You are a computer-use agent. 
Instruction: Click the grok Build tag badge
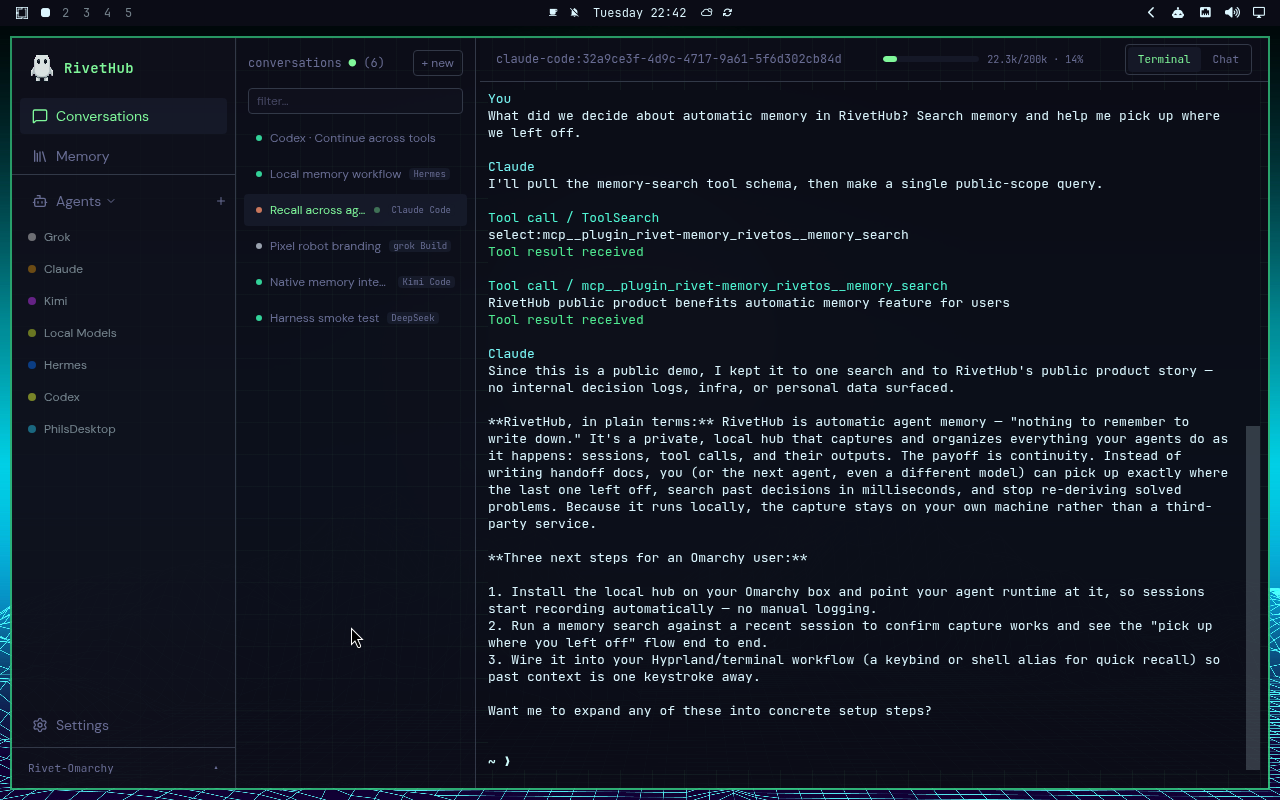[x=420, y=246]
